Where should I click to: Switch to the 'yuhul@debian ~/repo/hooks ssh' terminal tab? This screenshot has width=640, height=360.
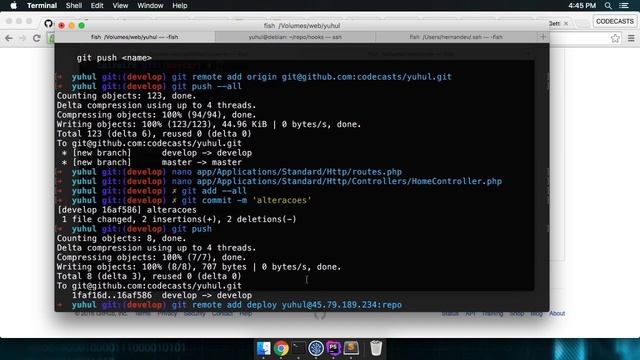coord(295,37)
